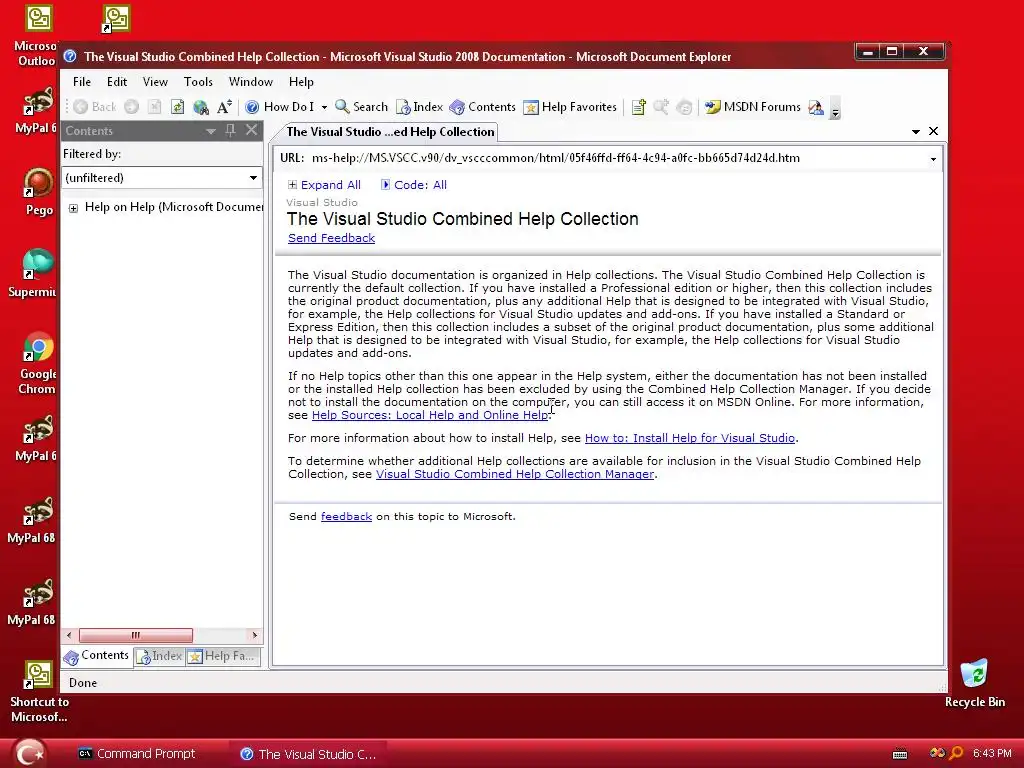Click the Home globe toolbar icon
The image size is (1024, 768).
pyautogui.click(x=201, y=106)
